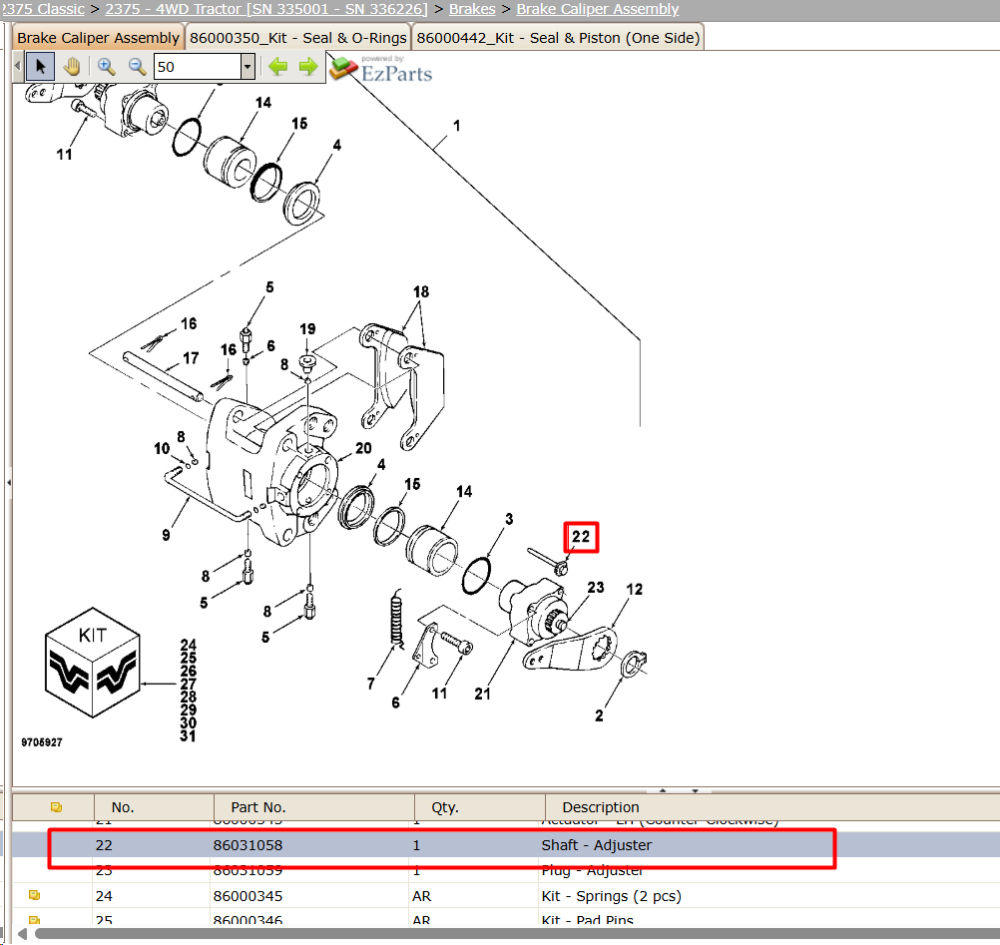The image size is (1000, 945).
Task: Open 86000350_Kit - Seal & O-Rings tab
Action: (298, 38)
